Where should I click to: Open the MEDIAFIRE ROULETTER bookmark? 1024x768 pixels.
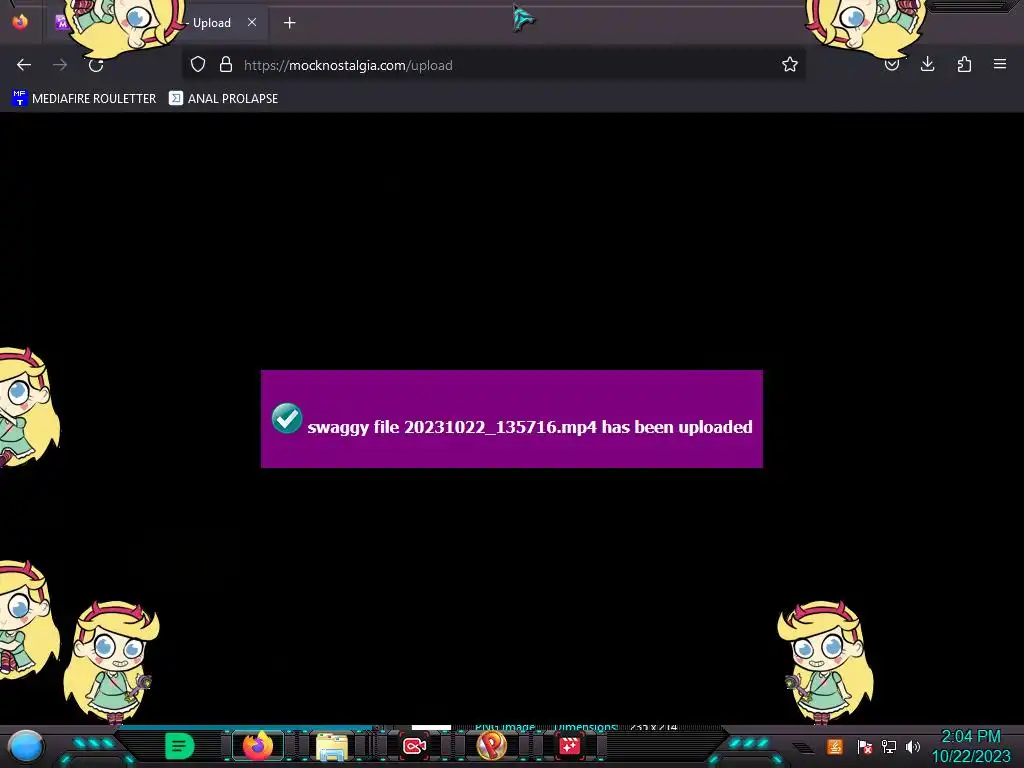(84, 99)
